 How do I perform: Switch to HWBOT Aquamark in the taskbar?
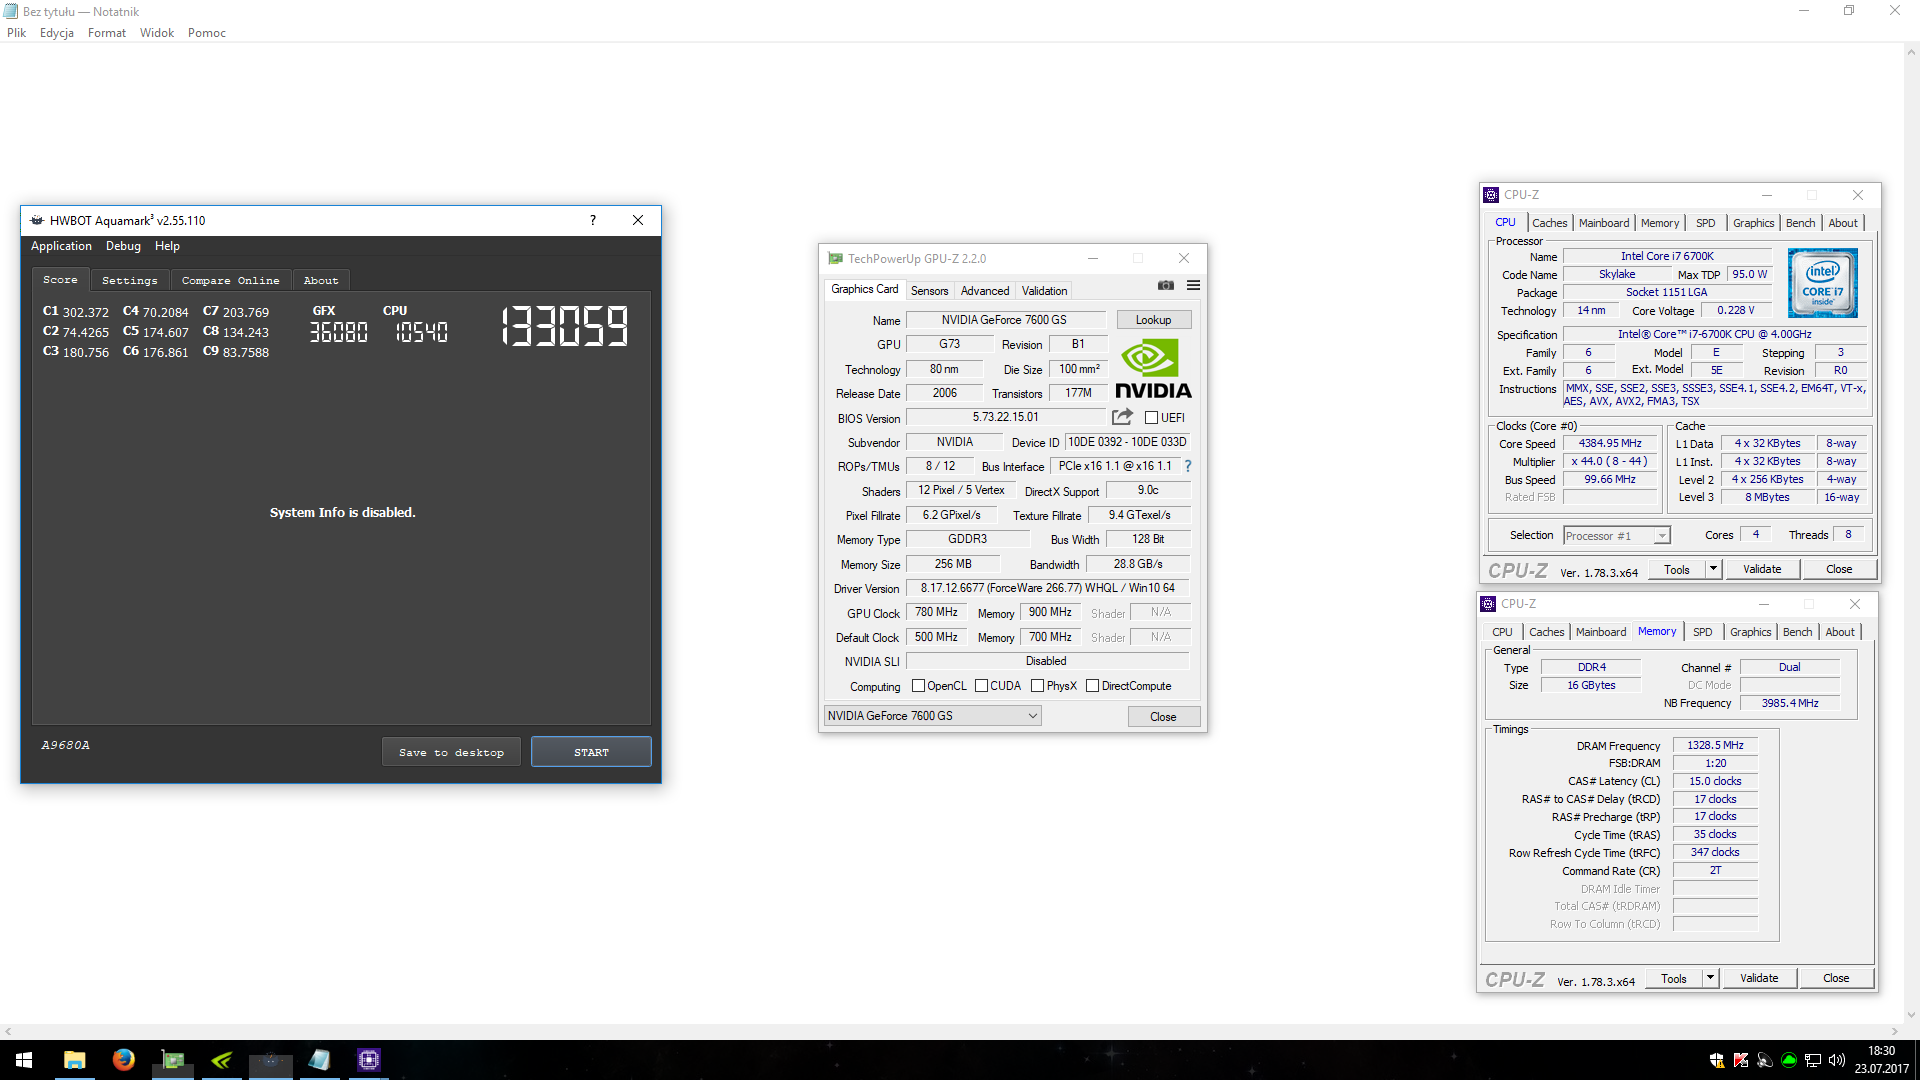point(270,1060)
